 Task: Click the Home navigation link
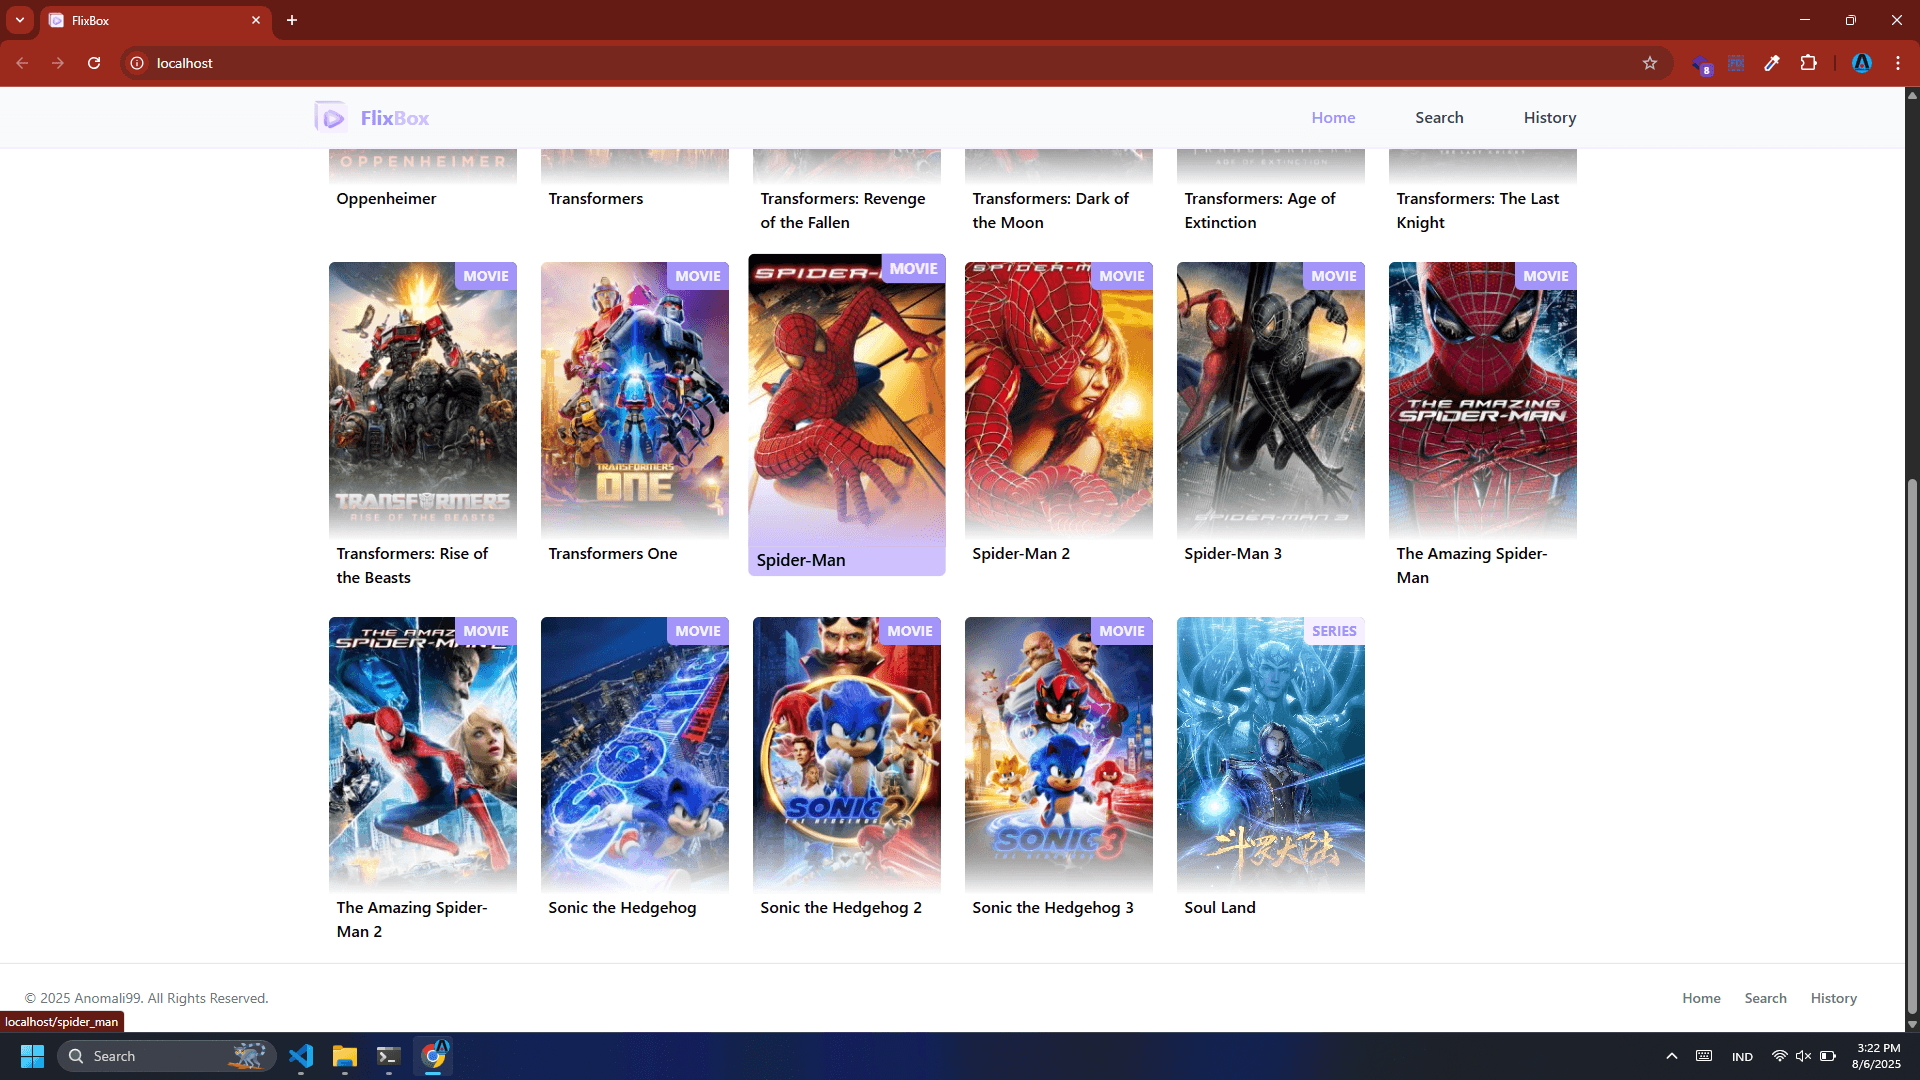coord(1333,117)
